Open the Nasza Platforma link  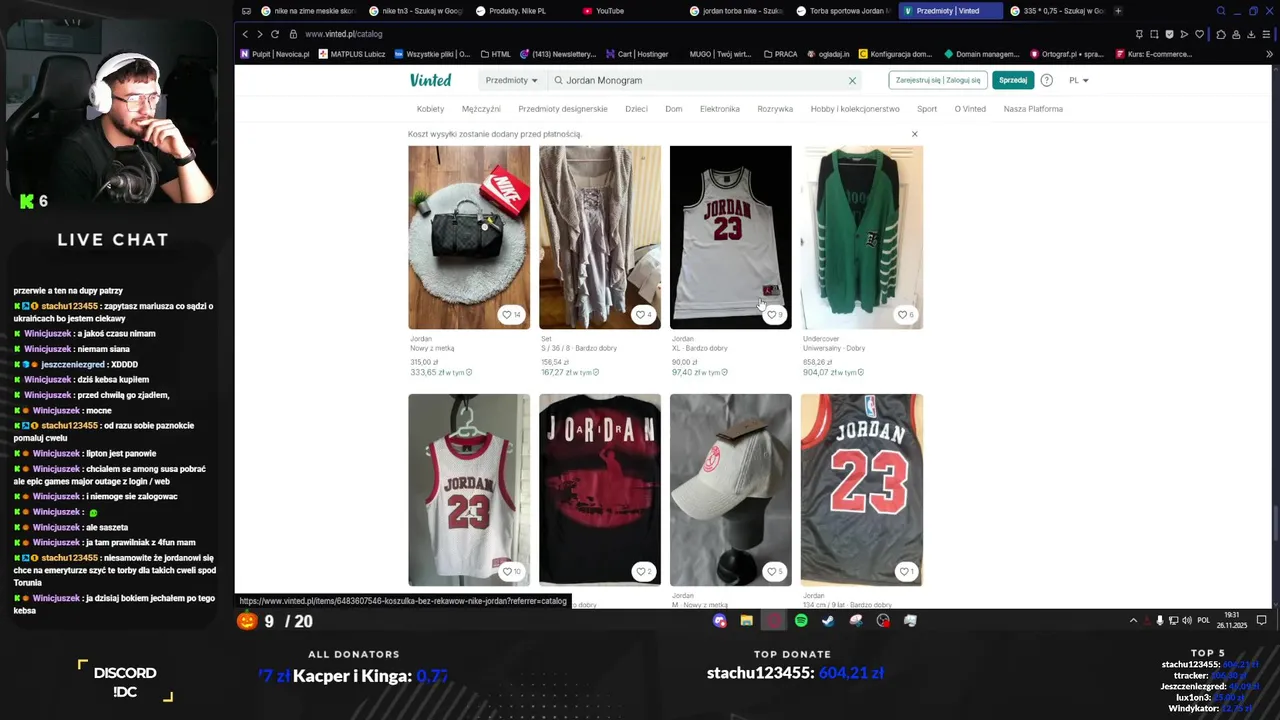[1033, 109]
